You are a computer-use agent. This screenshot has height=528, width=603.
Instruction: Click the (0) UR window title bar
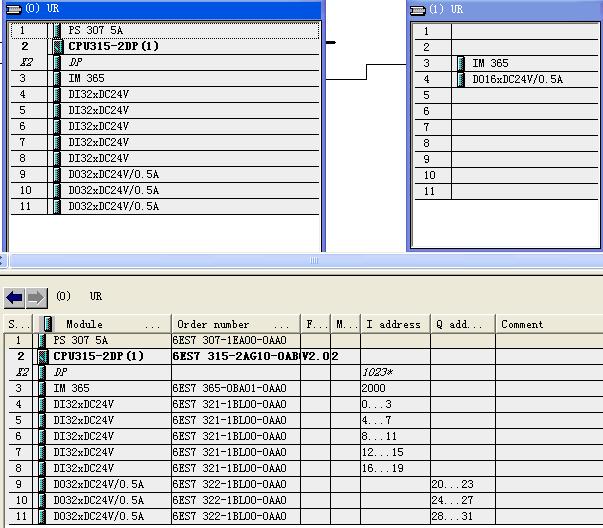(163, 9)
